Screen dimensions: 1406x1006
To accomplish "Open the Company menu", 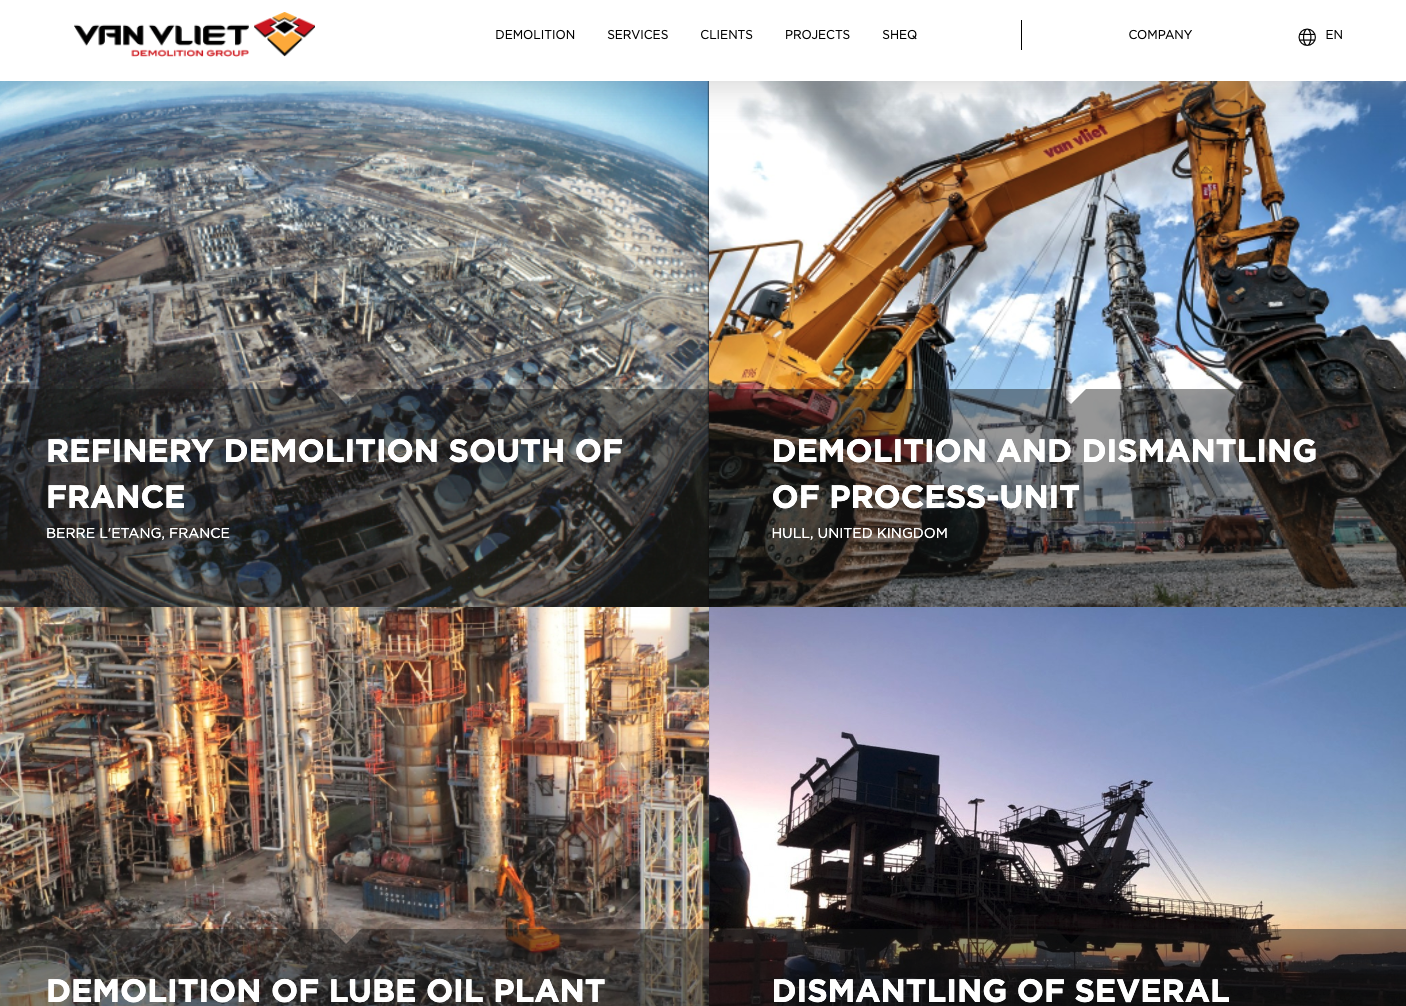I will 1160,35.
